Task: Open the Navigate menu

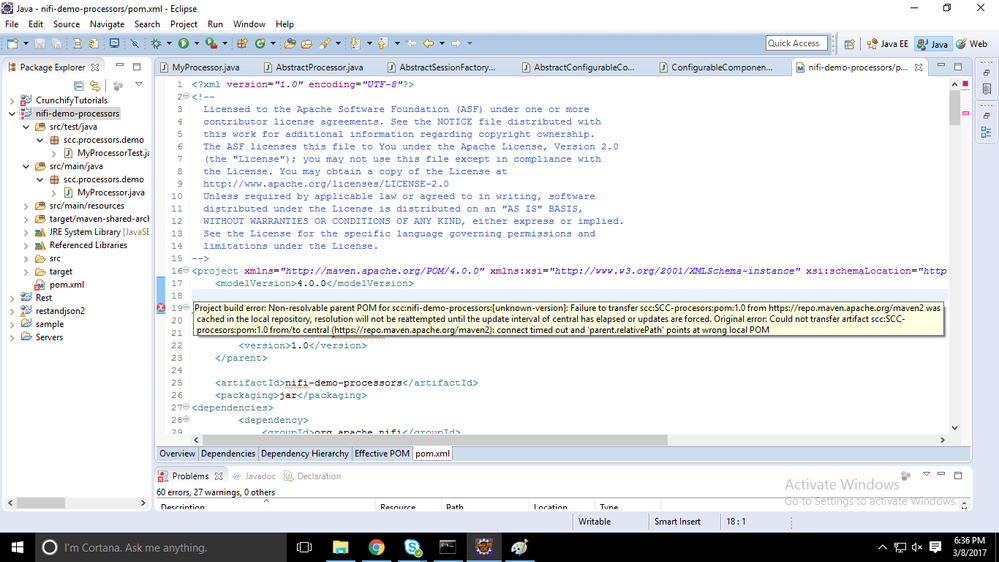Action: coord(107,24)
